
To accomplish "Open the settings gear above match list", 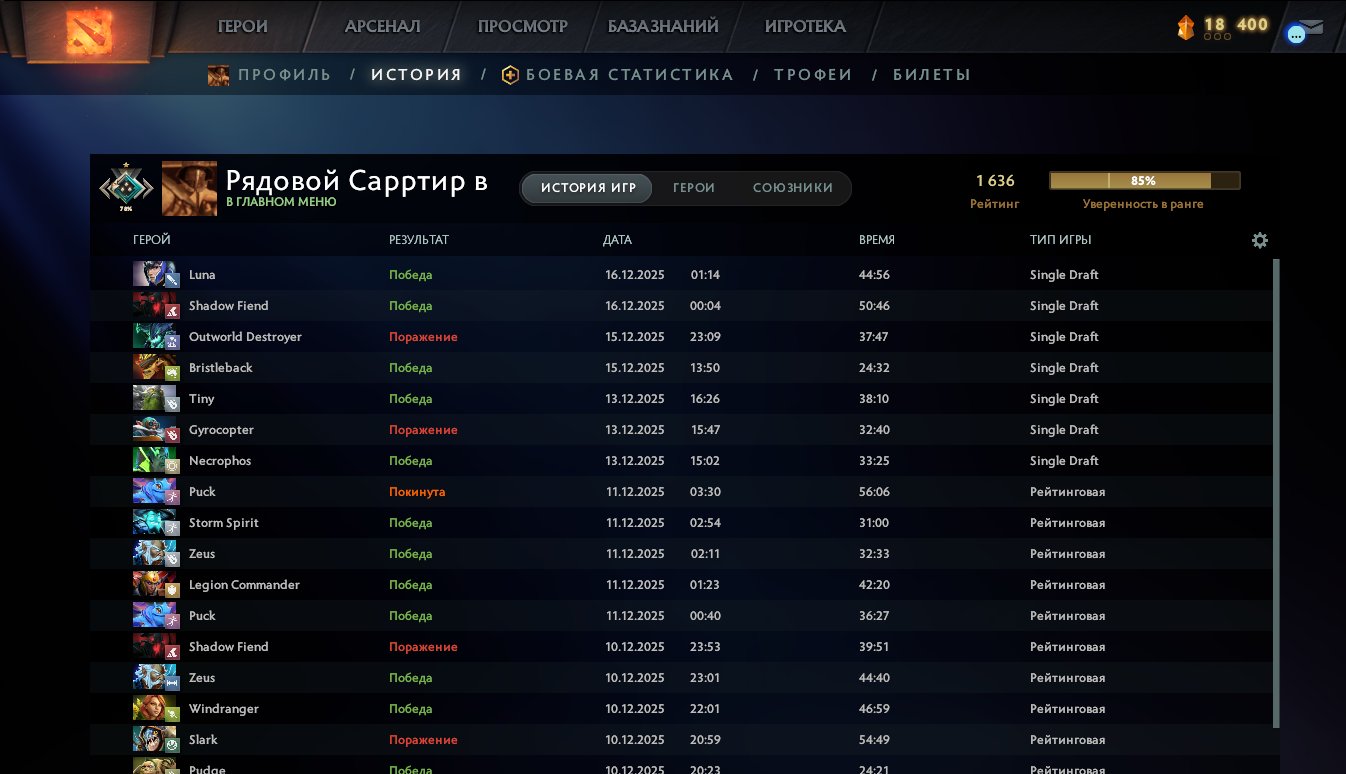I will pos(1259,240).
